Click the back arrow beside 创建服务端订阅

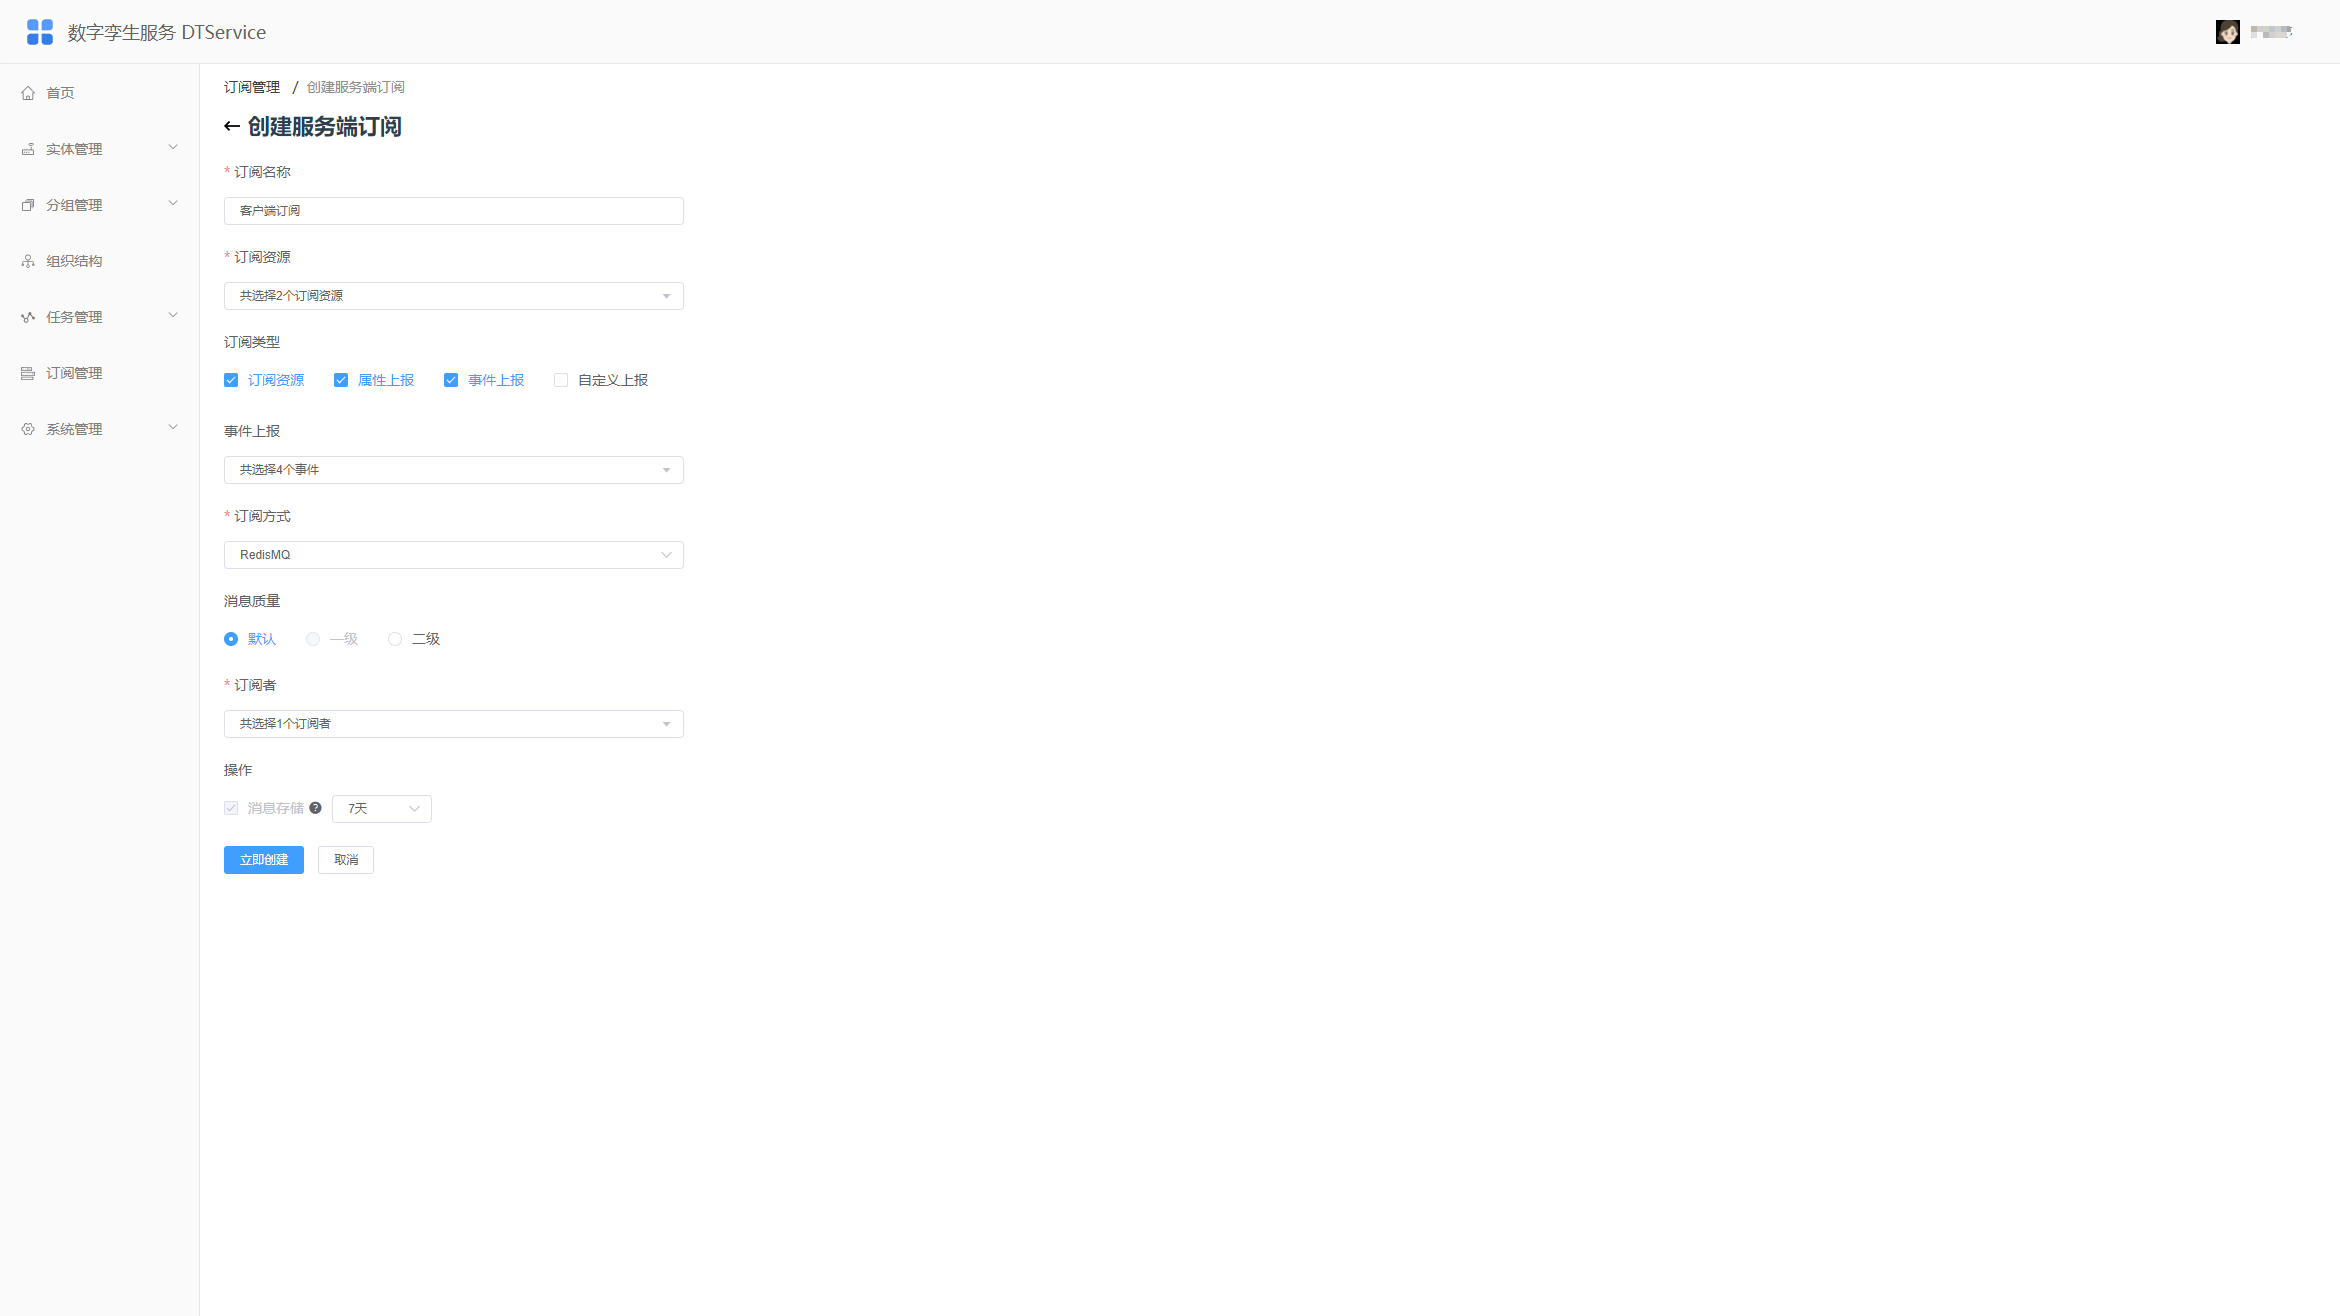(x=232, y=126)
